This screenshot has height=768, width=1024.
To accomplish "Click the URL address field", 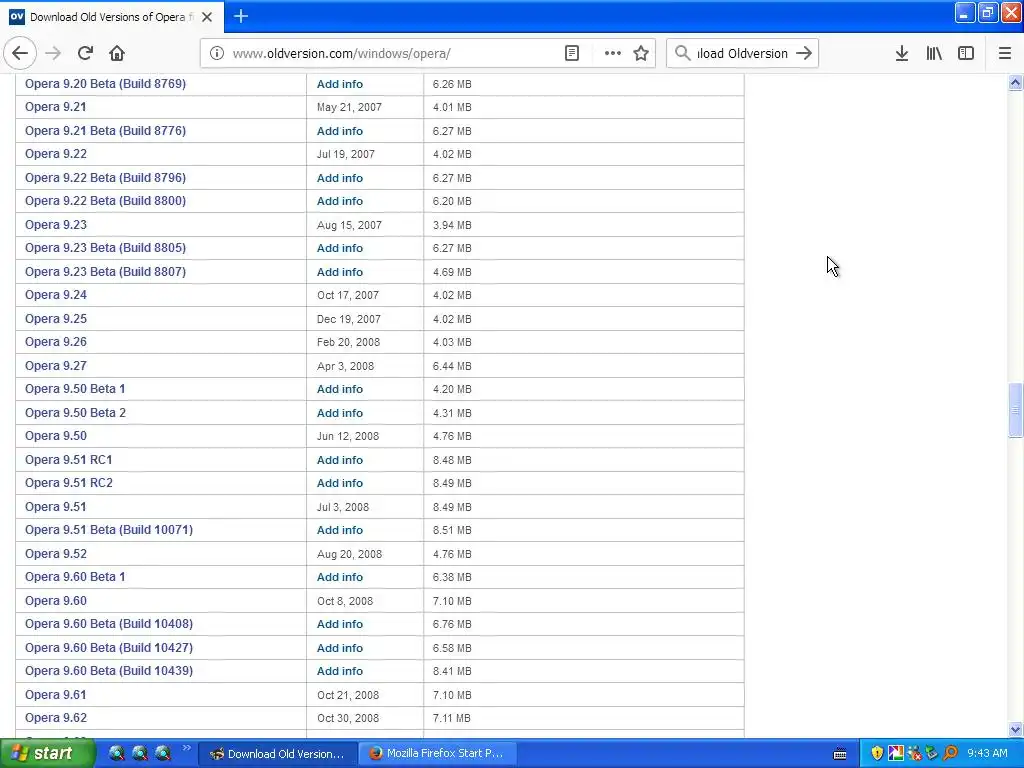I will (x=392, y=54).
